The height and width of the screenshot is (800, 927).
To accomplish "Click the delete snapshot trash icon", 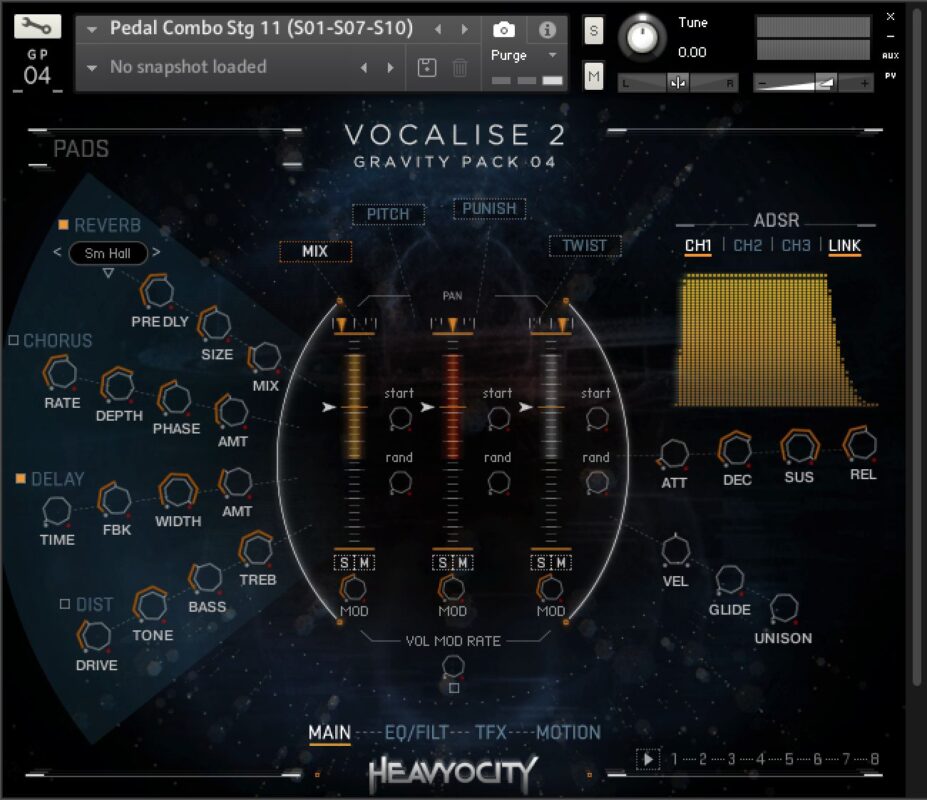I will tap(460, 67).
